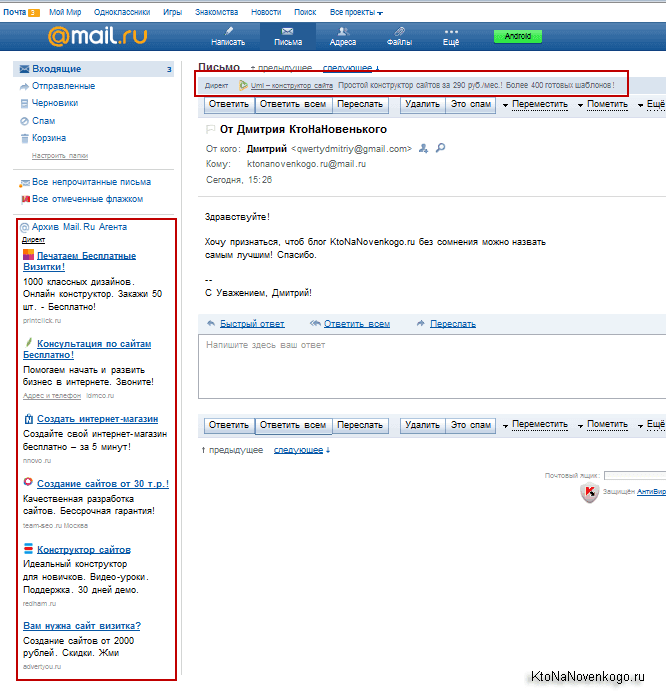Expand the Все проекты dropdown
The height and width of the screenshot is (700, 666).
[x=356, y=12]
